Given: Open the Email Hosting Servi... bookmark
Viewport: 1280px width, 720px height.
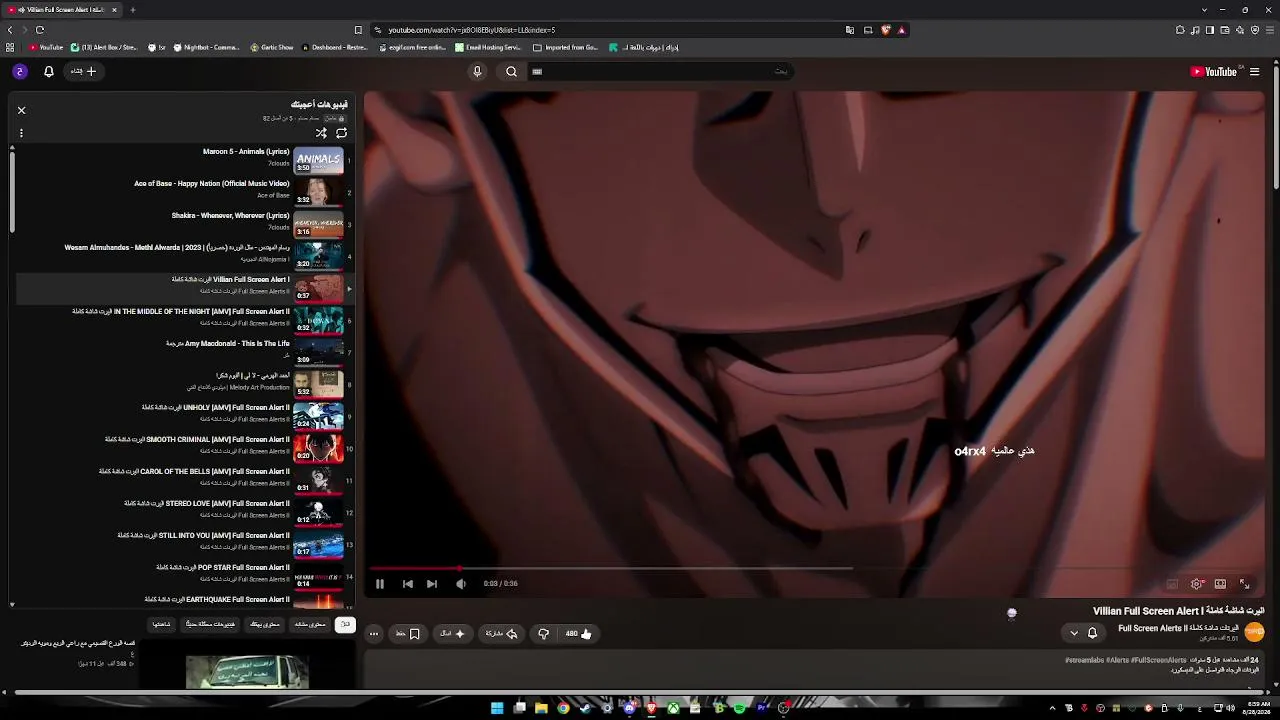Looking at the screenshot, I should [x=488, y=47].
